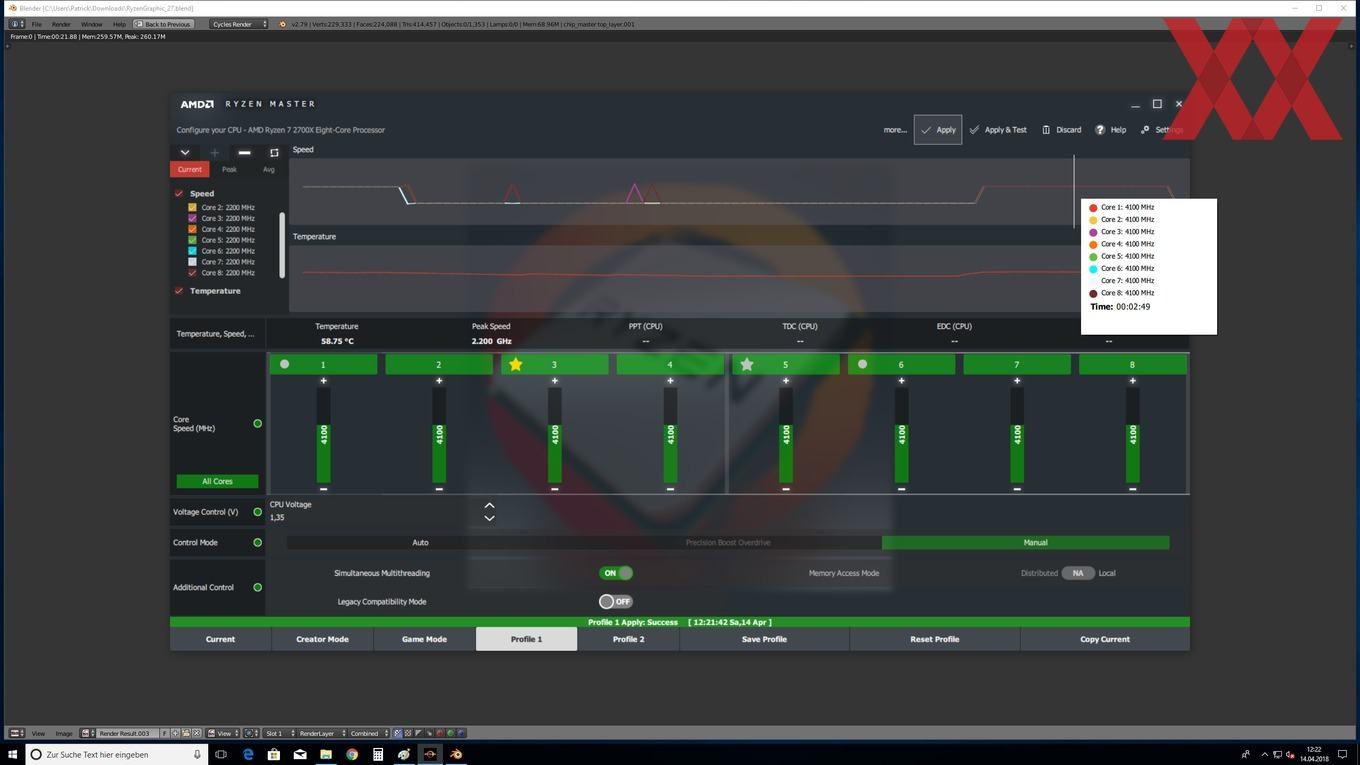This screenshot has height=765, width=1360.
Task: Show Avg graph values
Action: click(x=268, y=169)
